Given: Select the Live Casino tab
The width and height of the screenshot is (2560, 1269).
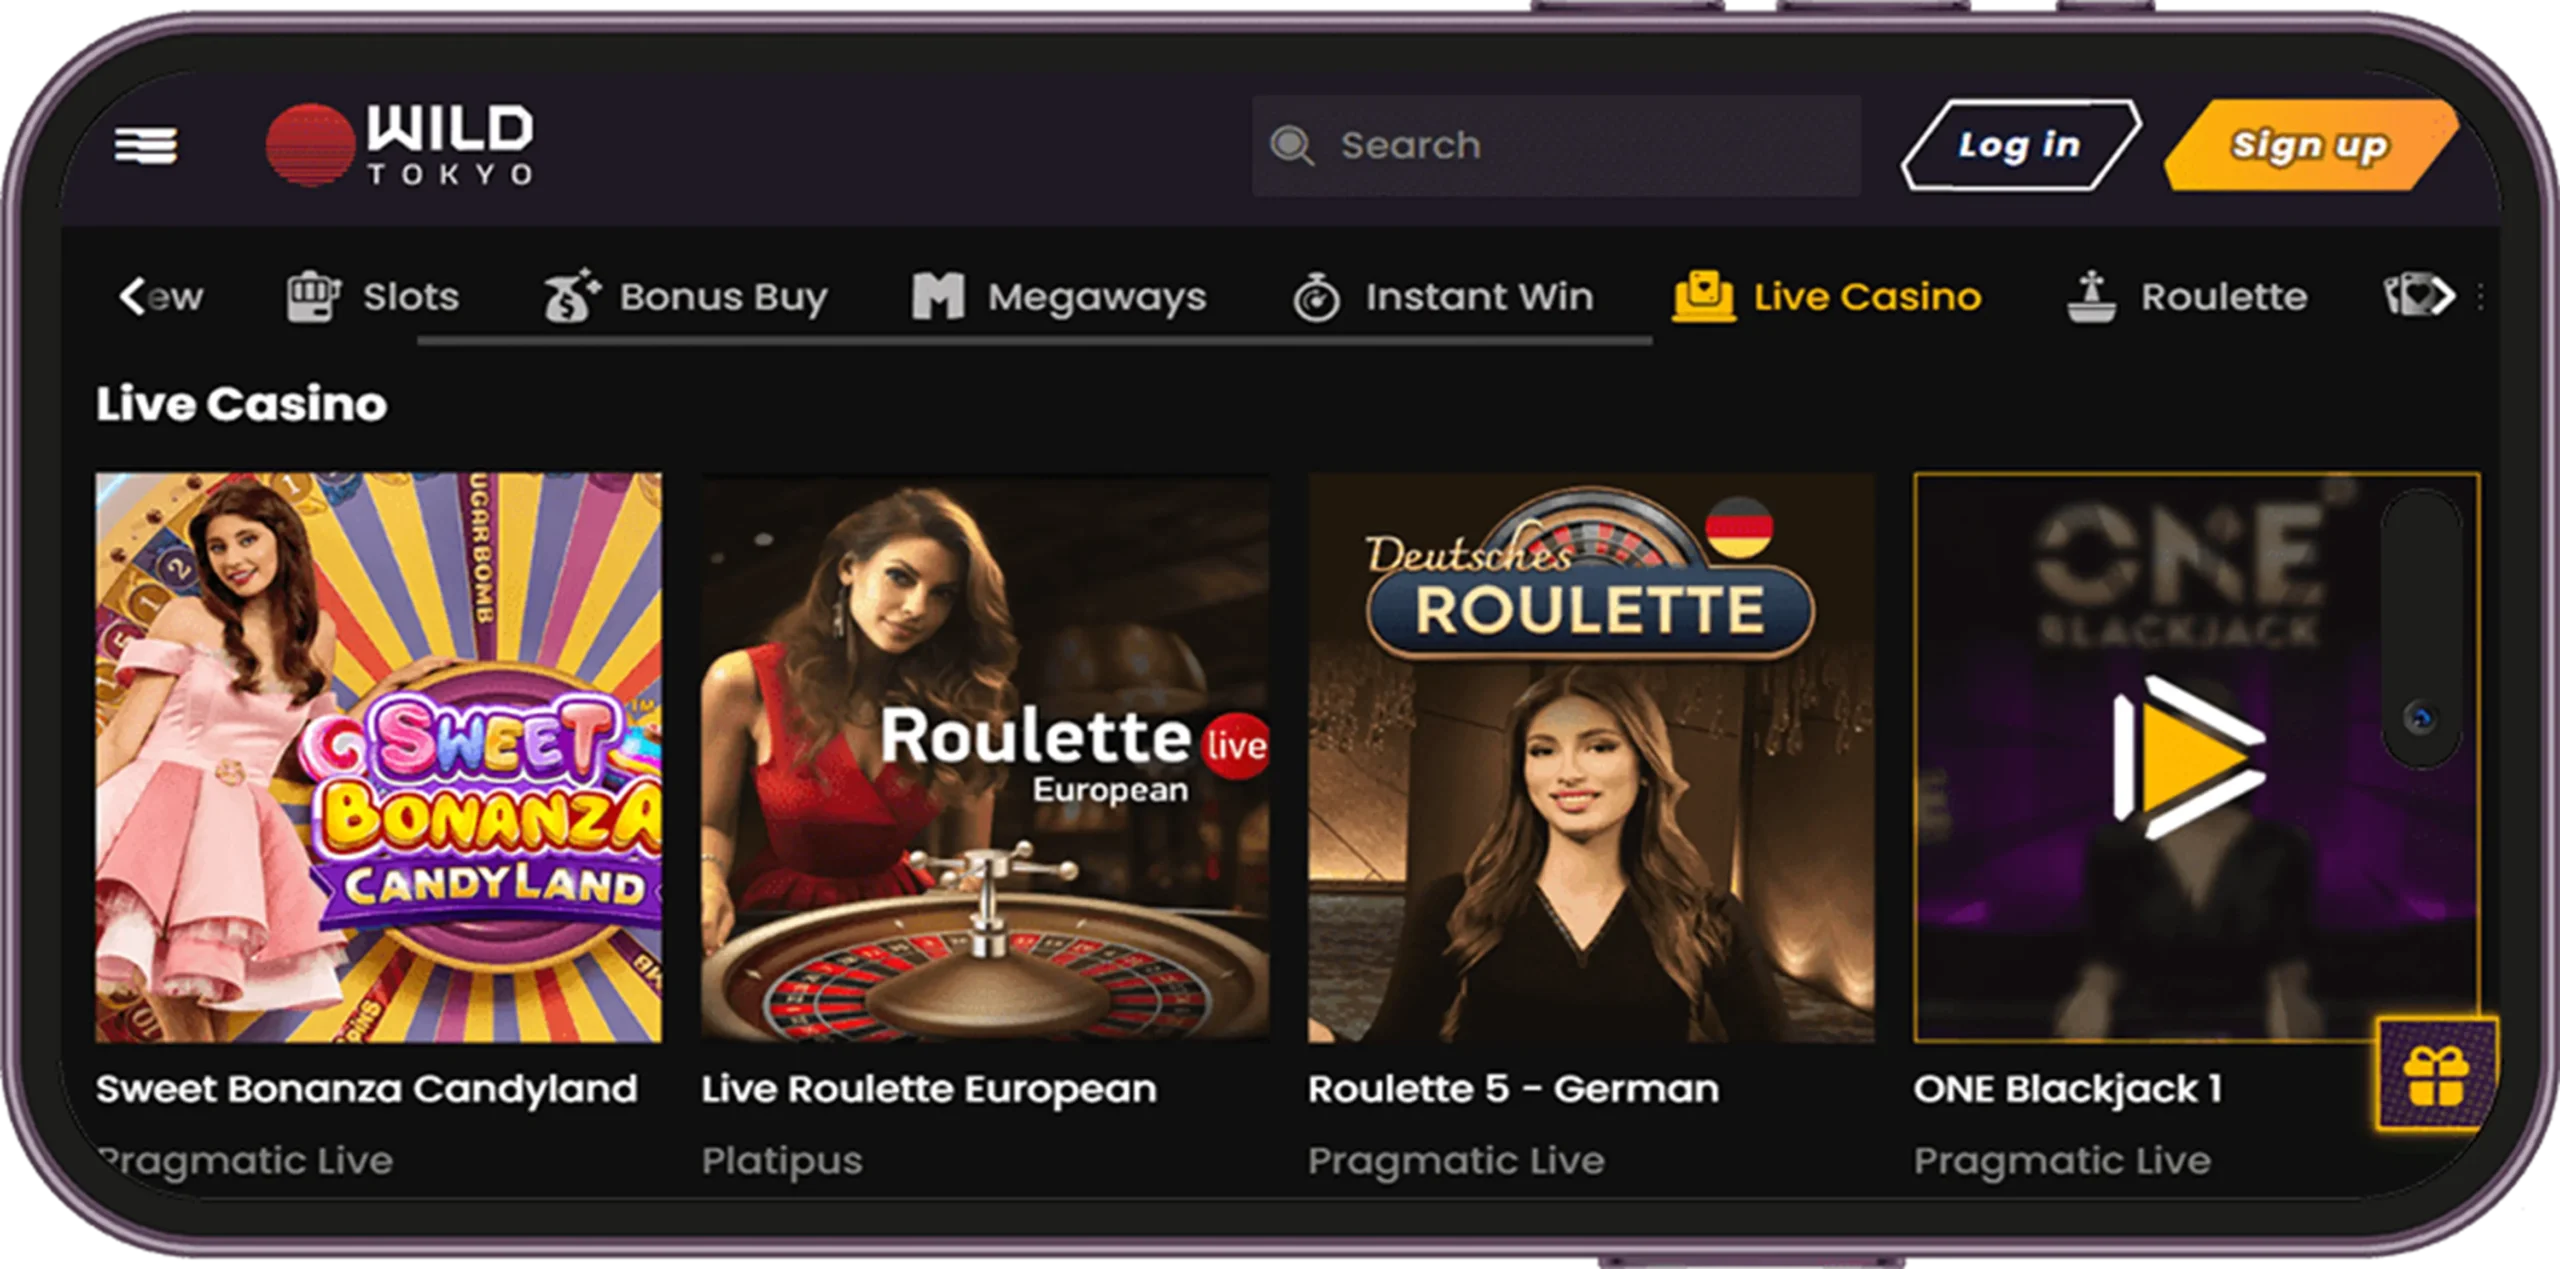Looking at the screenshot, I should [x=1827, y=296].
